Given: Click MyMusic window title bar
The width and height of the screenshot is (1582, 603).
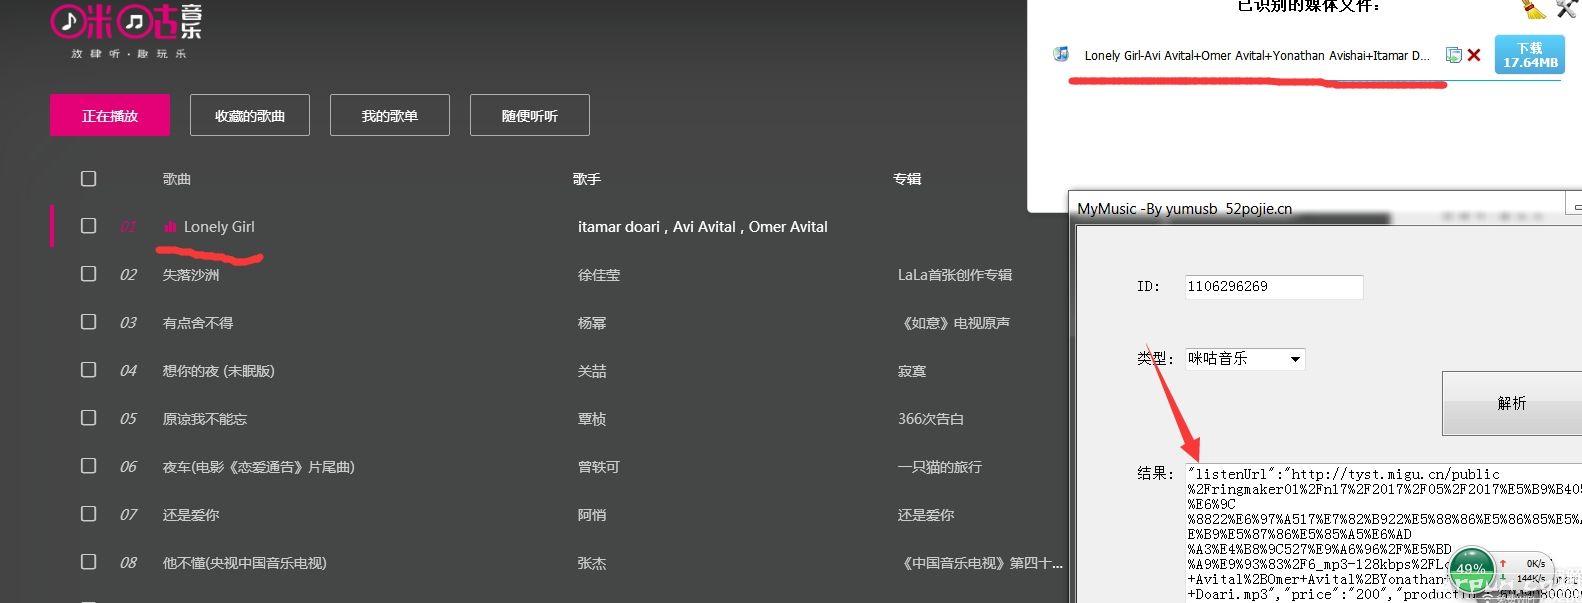Looking at the screenshot, I should coord(1325,207).
